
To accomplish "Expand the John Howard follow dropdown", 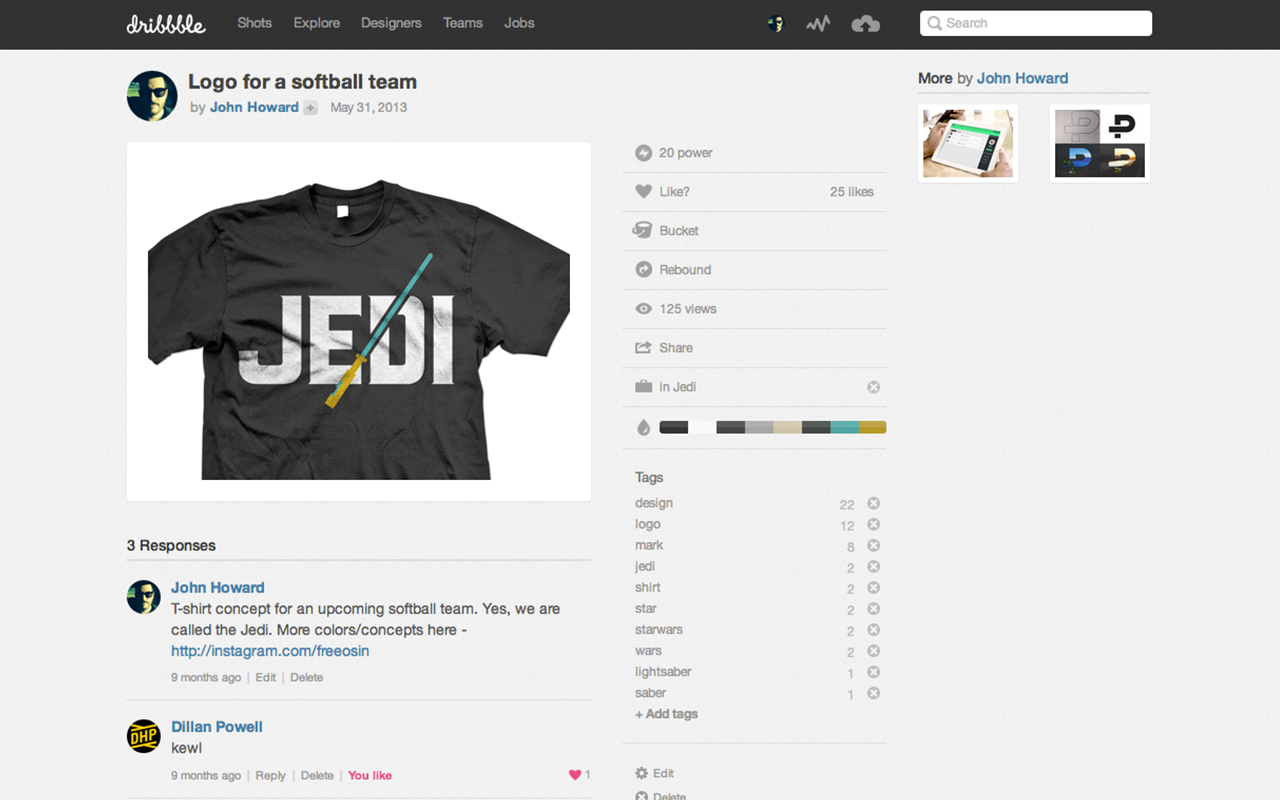I will tap(309, 107).
